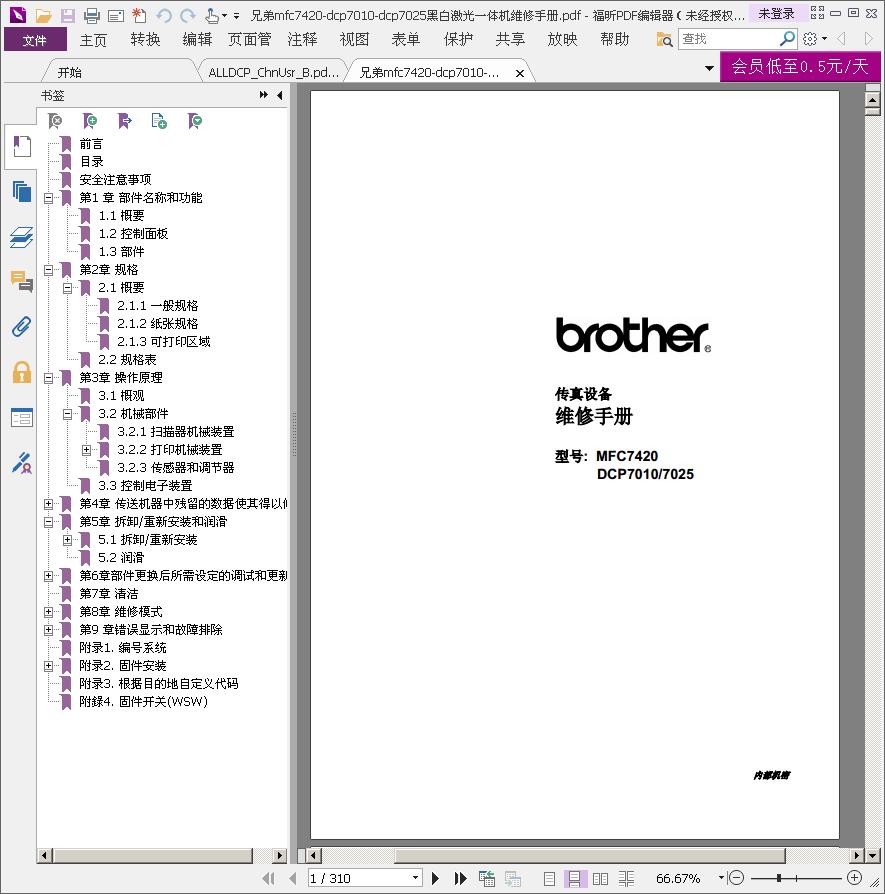The height and width of the screenshot is (894, 885).
Task: Click the document horizontal scrollbar
Action: click(x=590, y=855)
